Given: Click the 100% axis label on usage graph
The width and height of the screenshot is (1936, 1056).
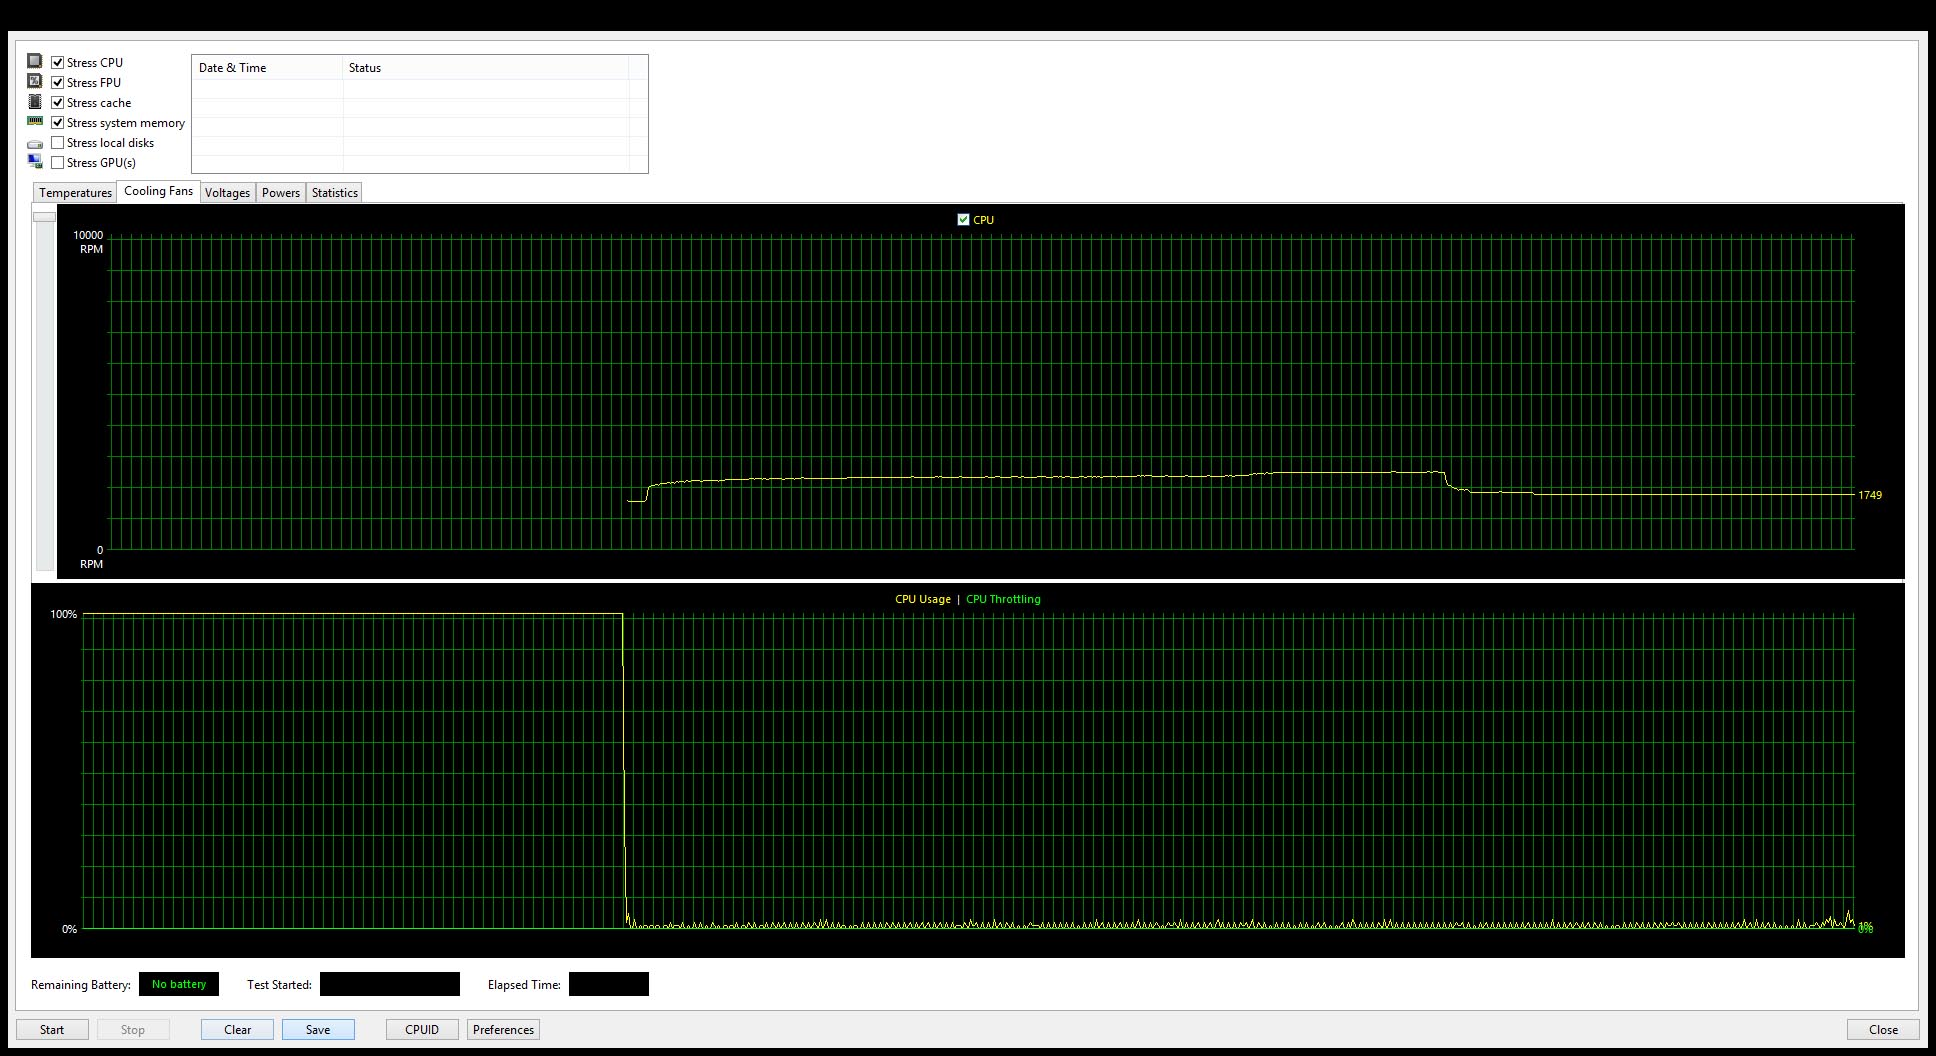Looking at the screenshot, I should 63,614.
